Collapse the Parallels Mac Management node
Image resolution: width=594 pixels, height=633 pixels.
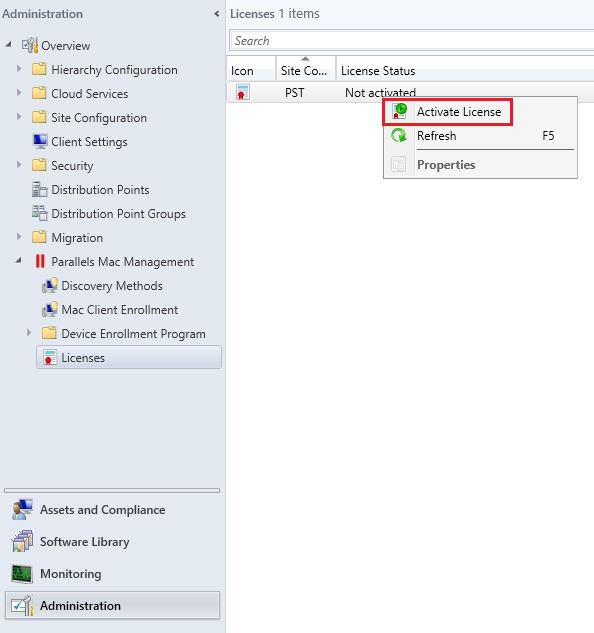tap(19, 261)
